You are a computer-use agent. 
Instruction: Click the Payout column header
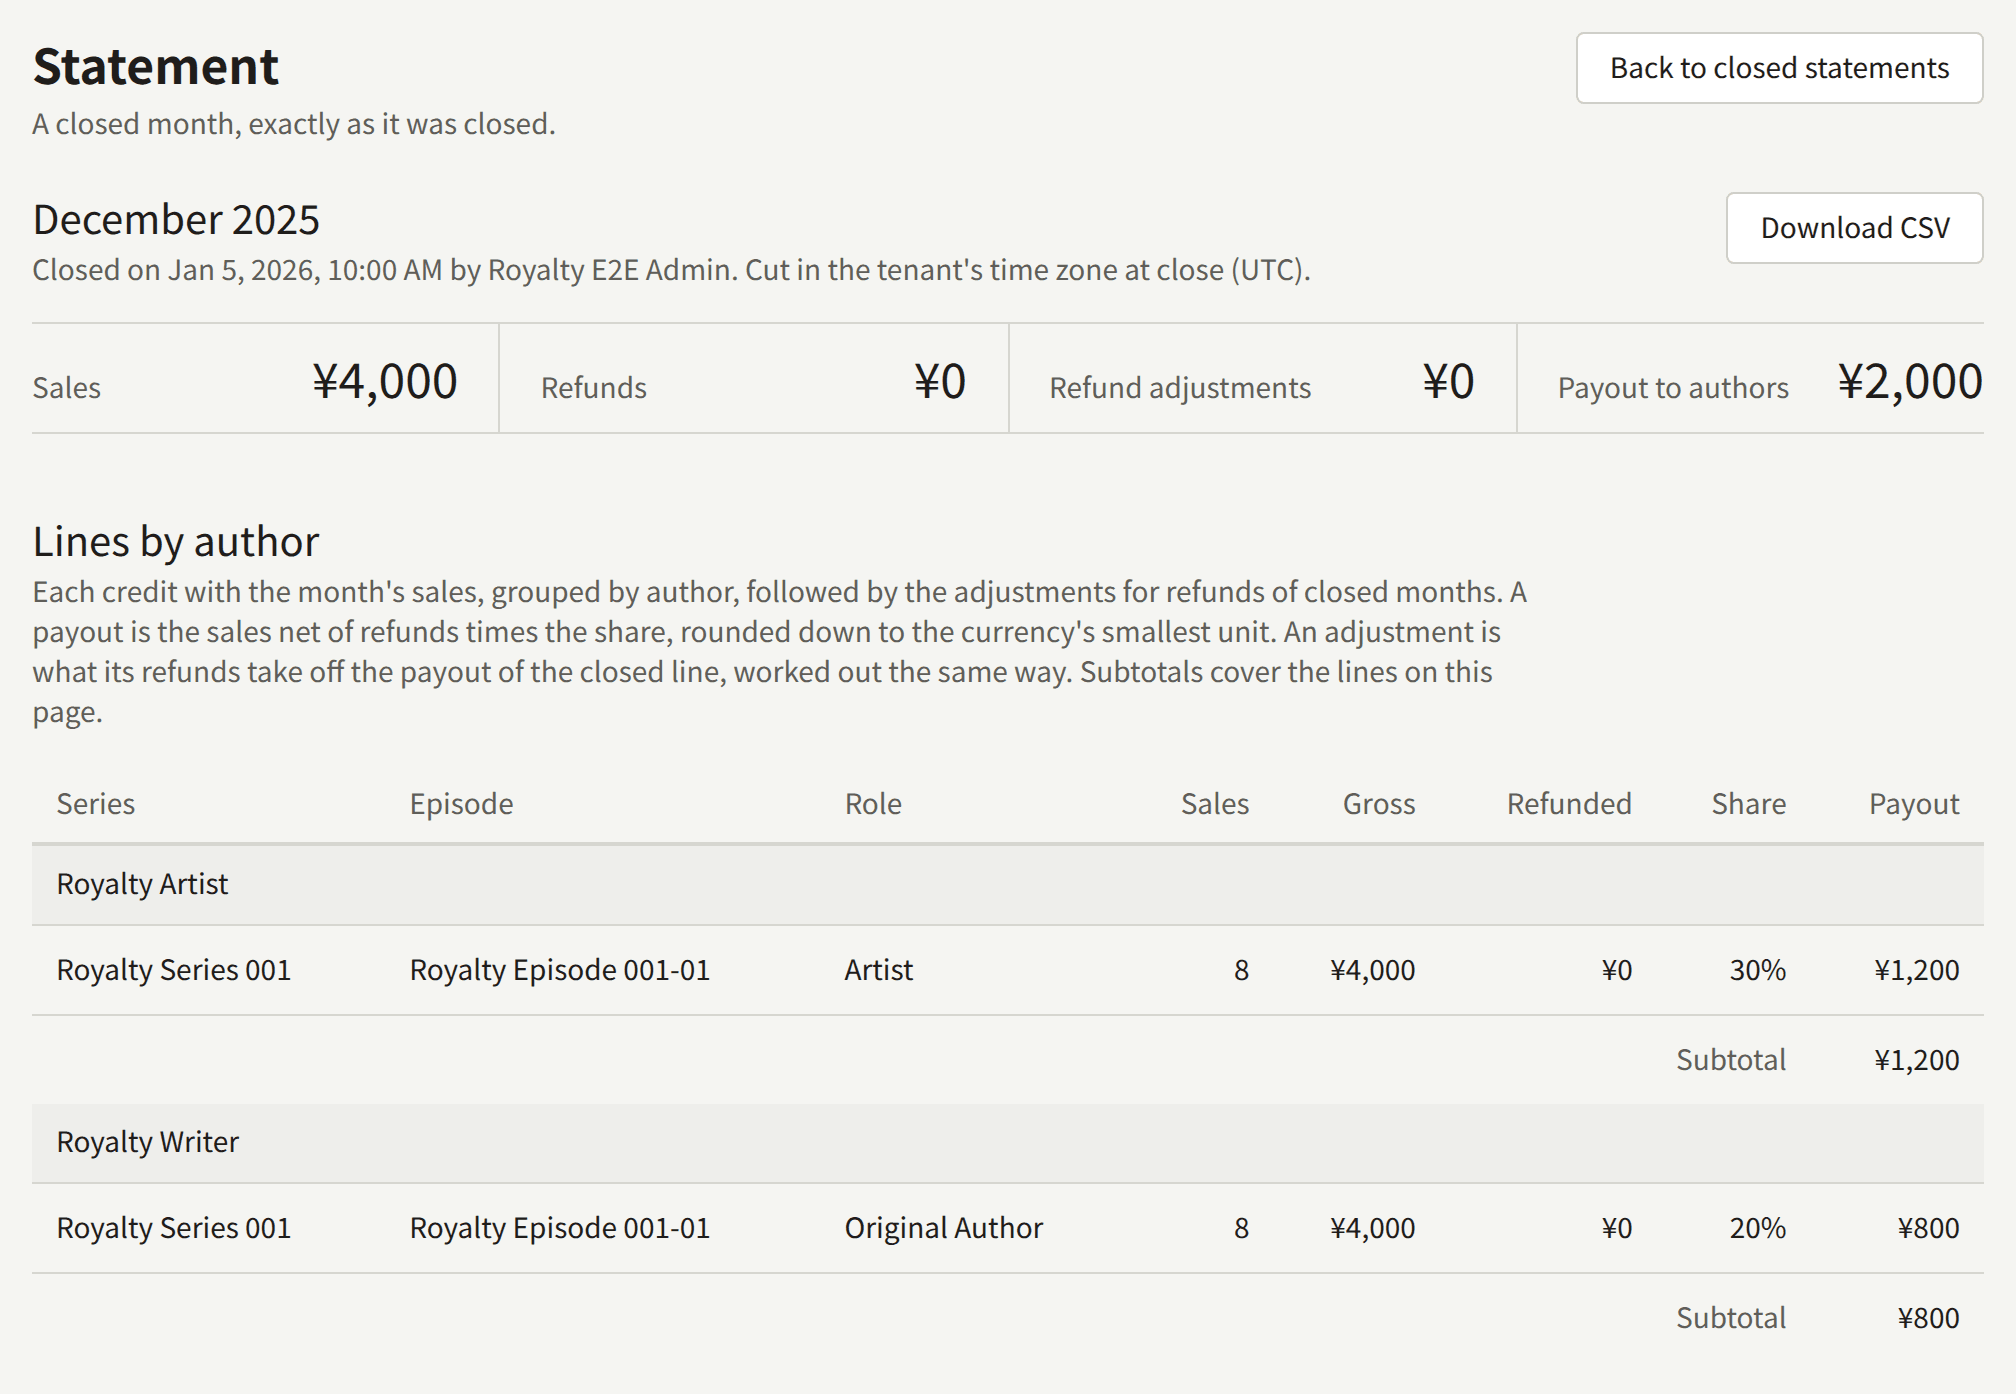(x=1914, y=804)
